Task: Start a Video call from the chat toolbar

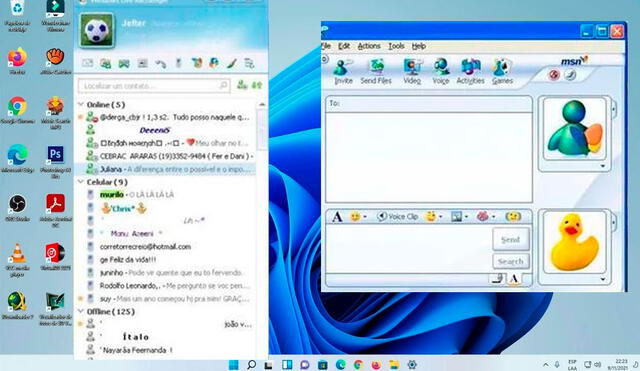Action: coord(412,71)
